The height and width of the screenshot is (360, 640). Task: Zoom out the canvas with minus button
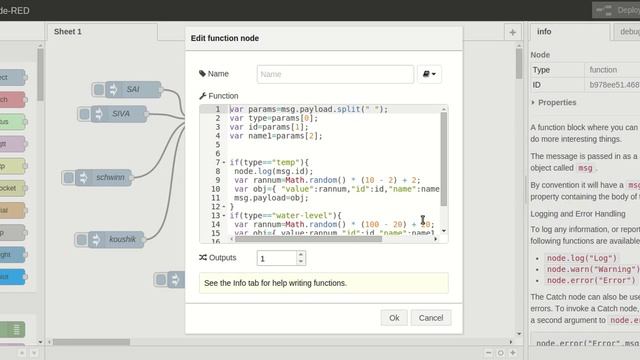(x=489, y=353)
